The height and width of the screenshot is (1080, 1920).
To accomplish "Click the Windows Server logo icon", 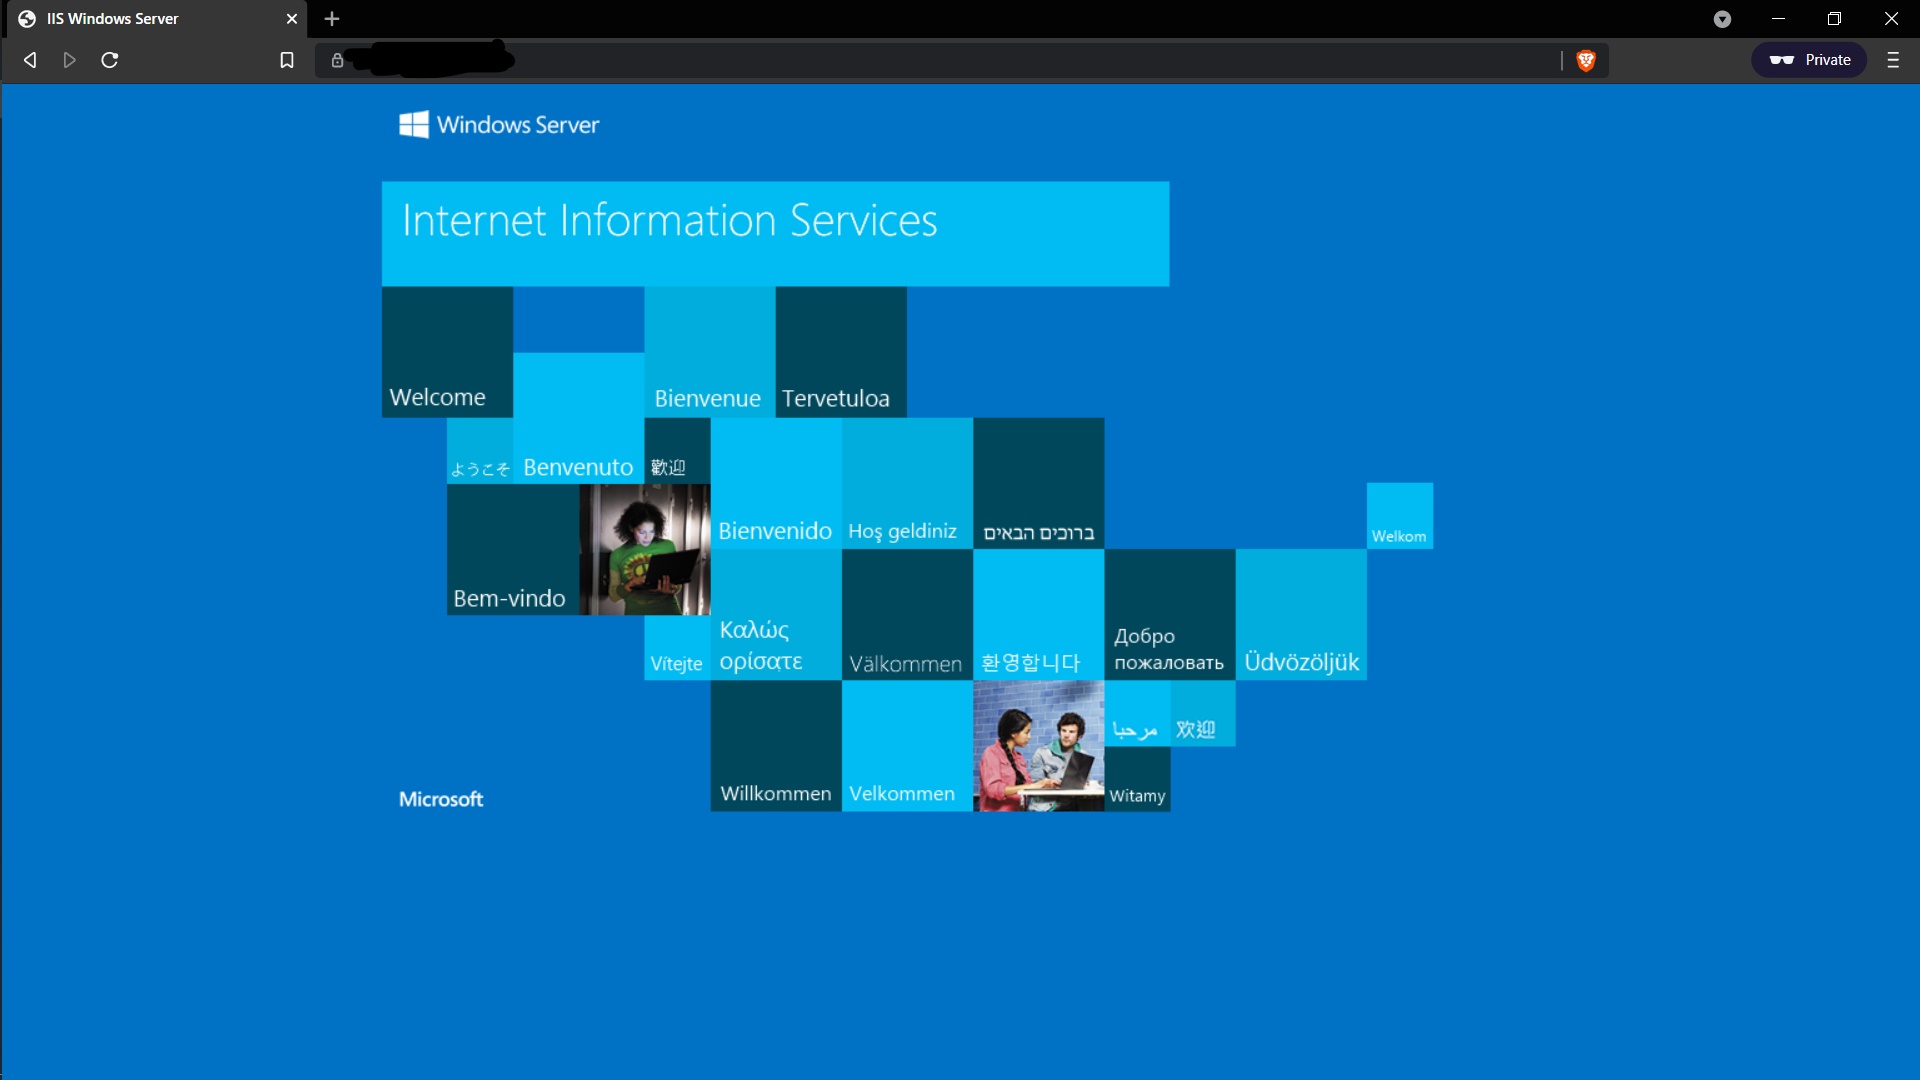I will 413,124.
